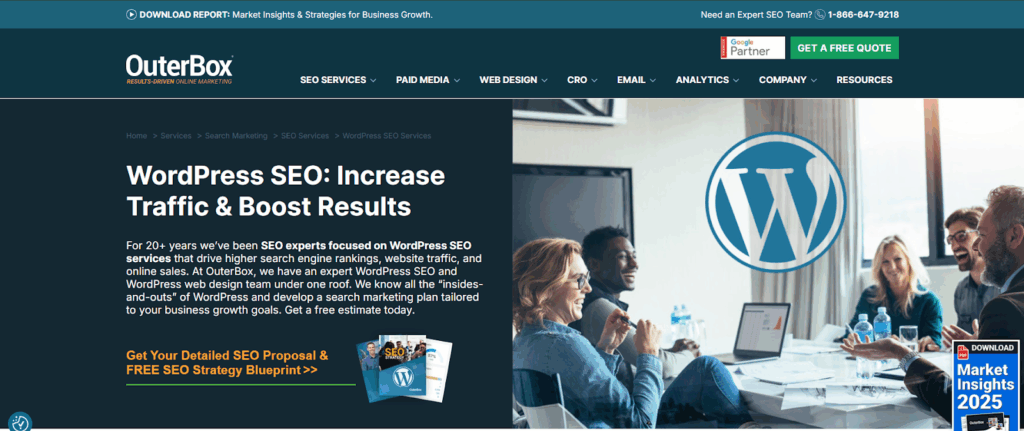
Task: Open the Company navigation menu
Action: pos(788,80)
